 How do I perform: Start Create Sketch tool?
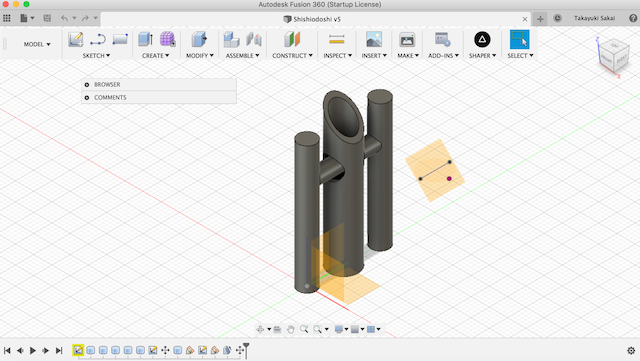point(76,40)
